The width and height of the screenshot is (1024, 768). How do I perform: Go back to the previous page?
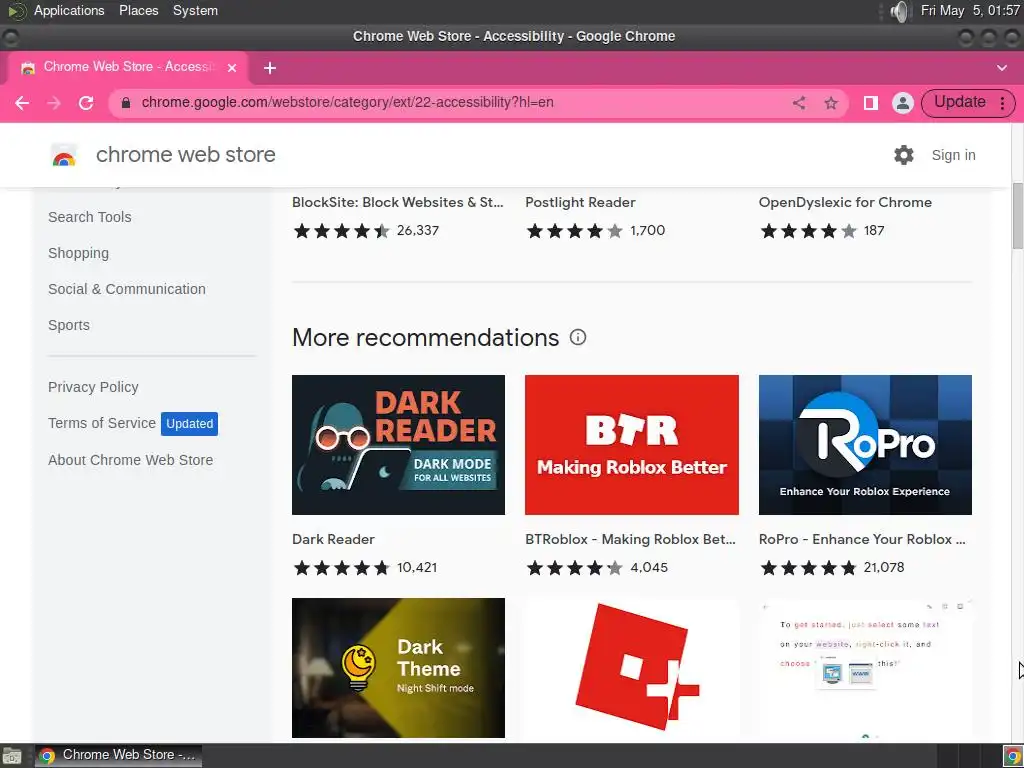point(22,103)
